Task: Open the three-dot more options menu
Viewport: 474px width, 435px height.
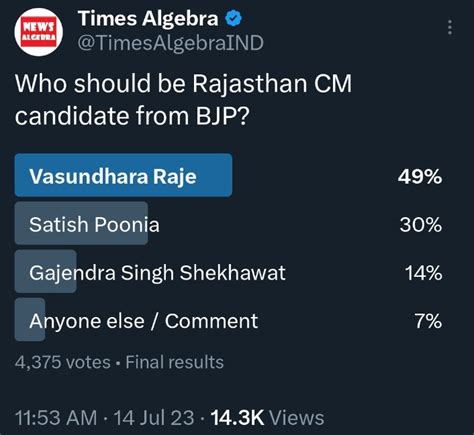Action: pyautogui.click(x=450, y=27)
